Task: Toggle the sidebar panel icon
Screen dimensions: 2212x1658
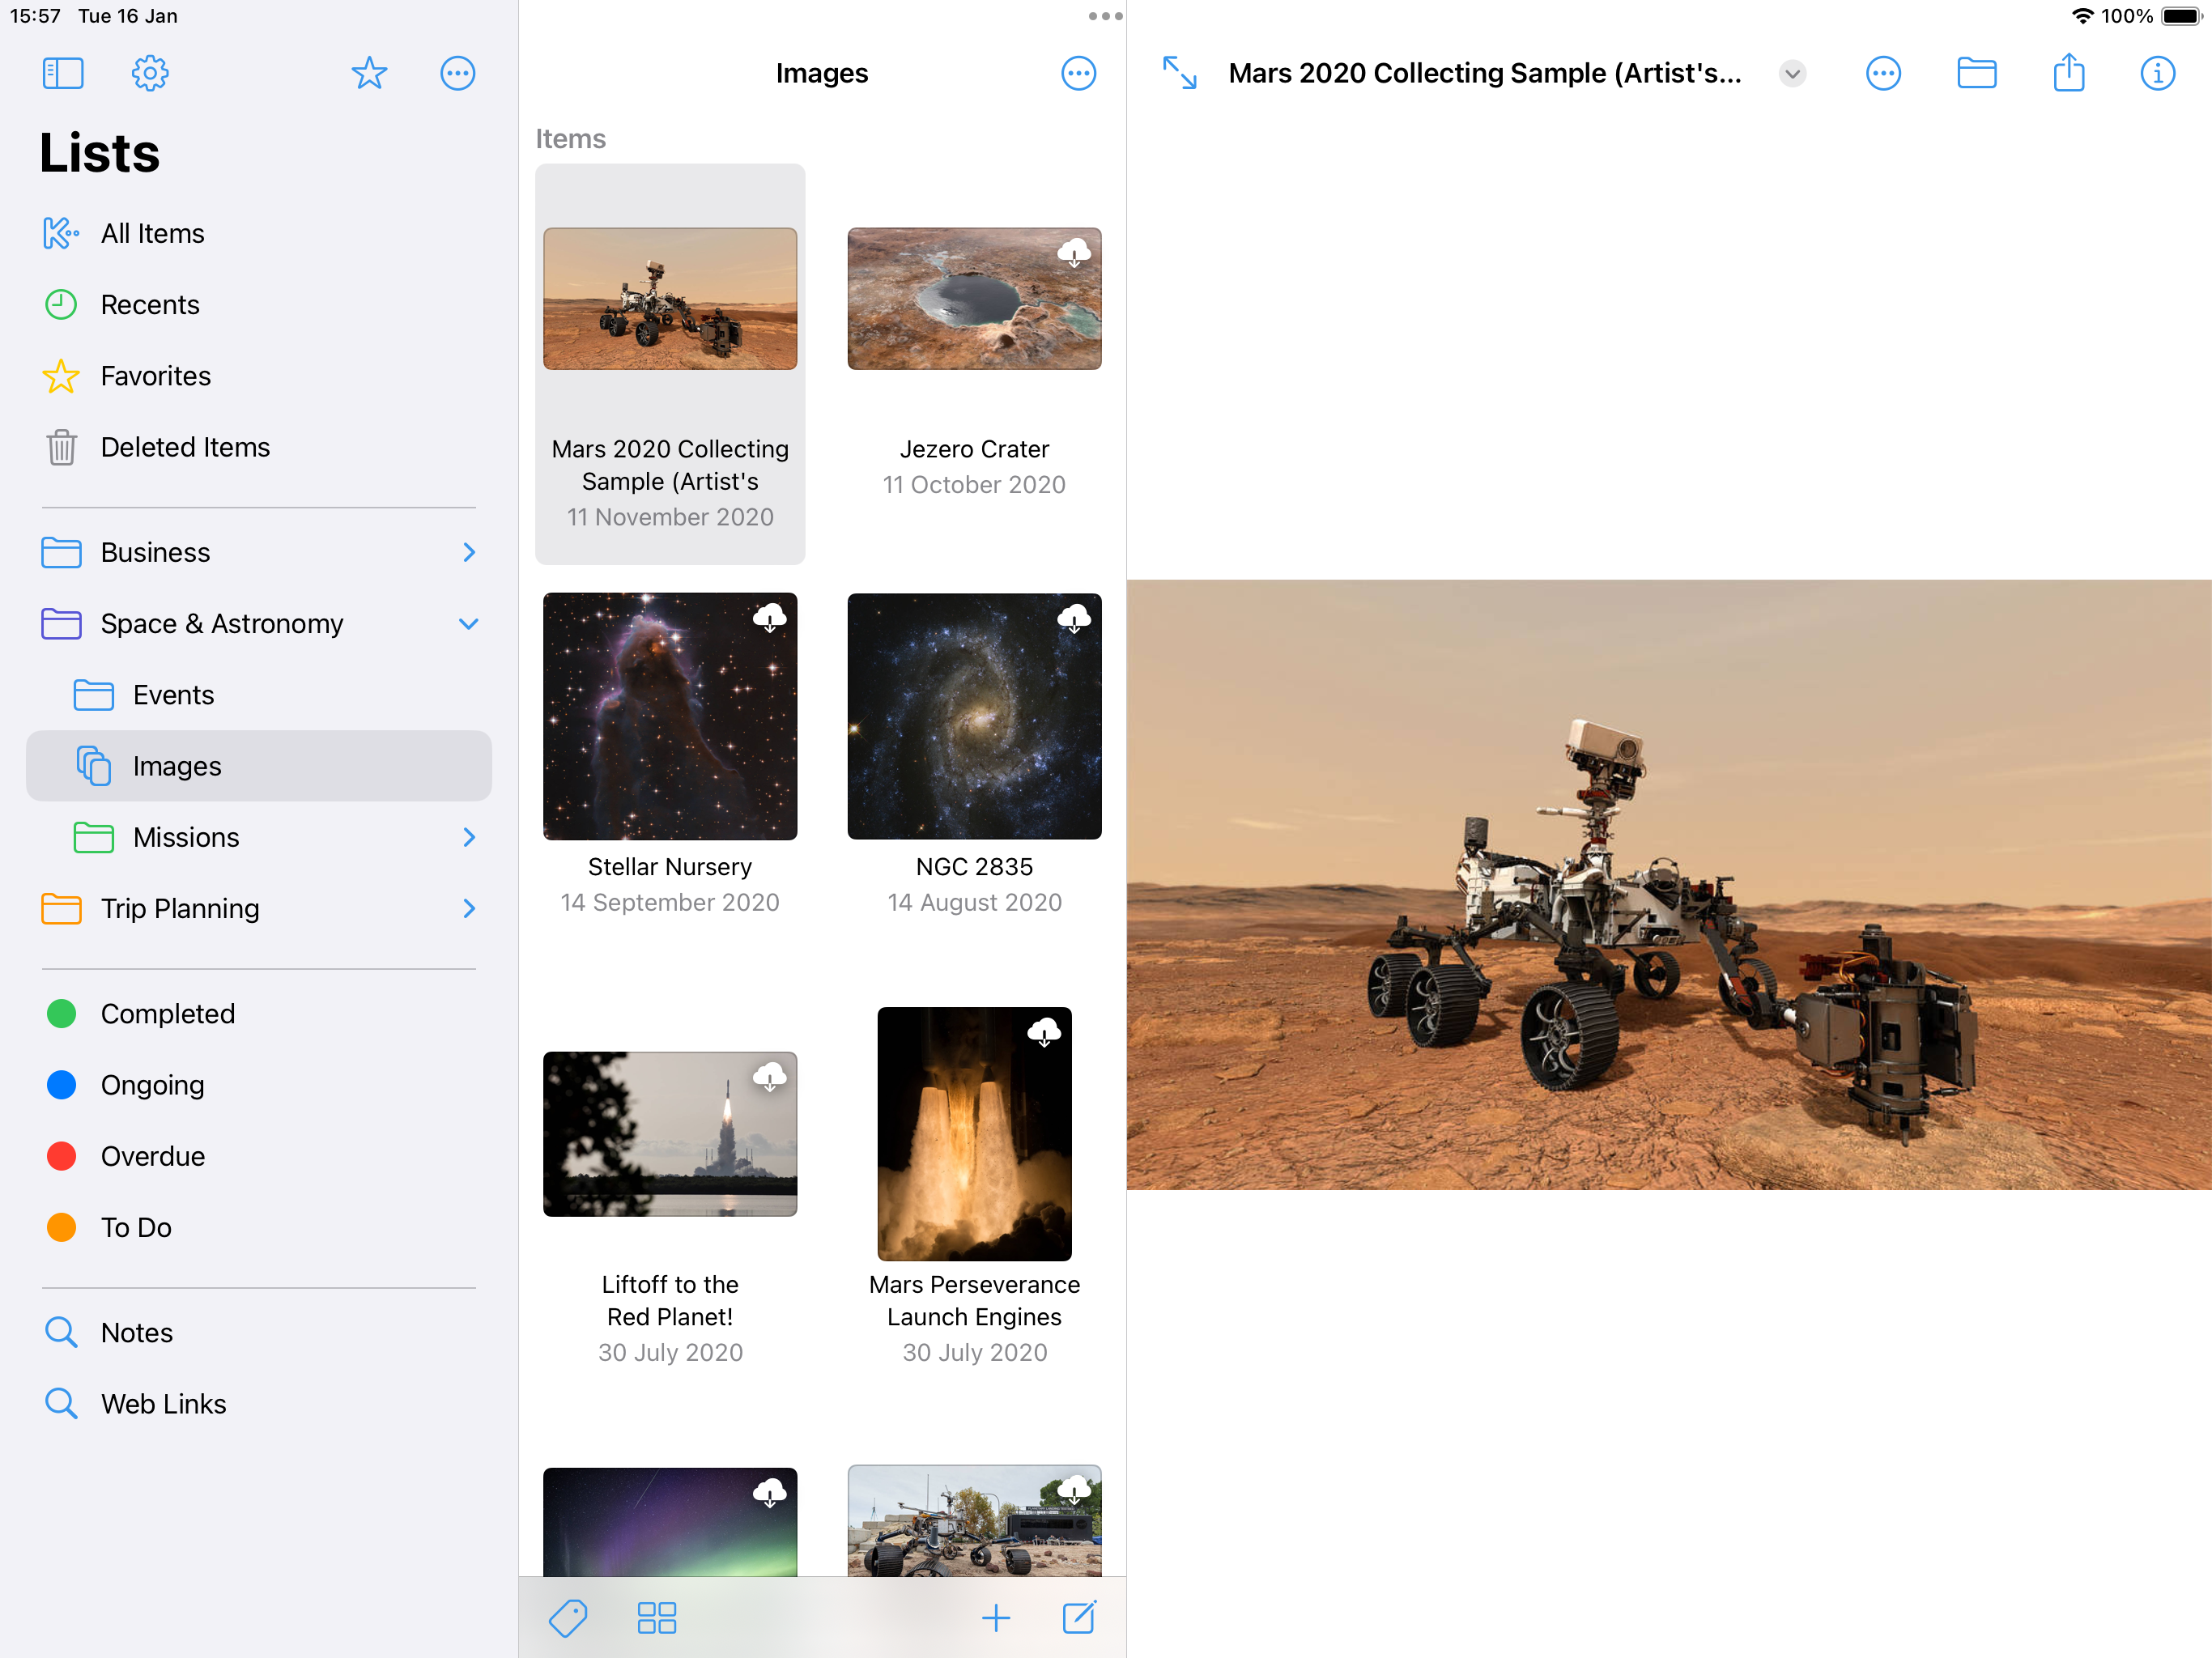Action: (62, 73)
